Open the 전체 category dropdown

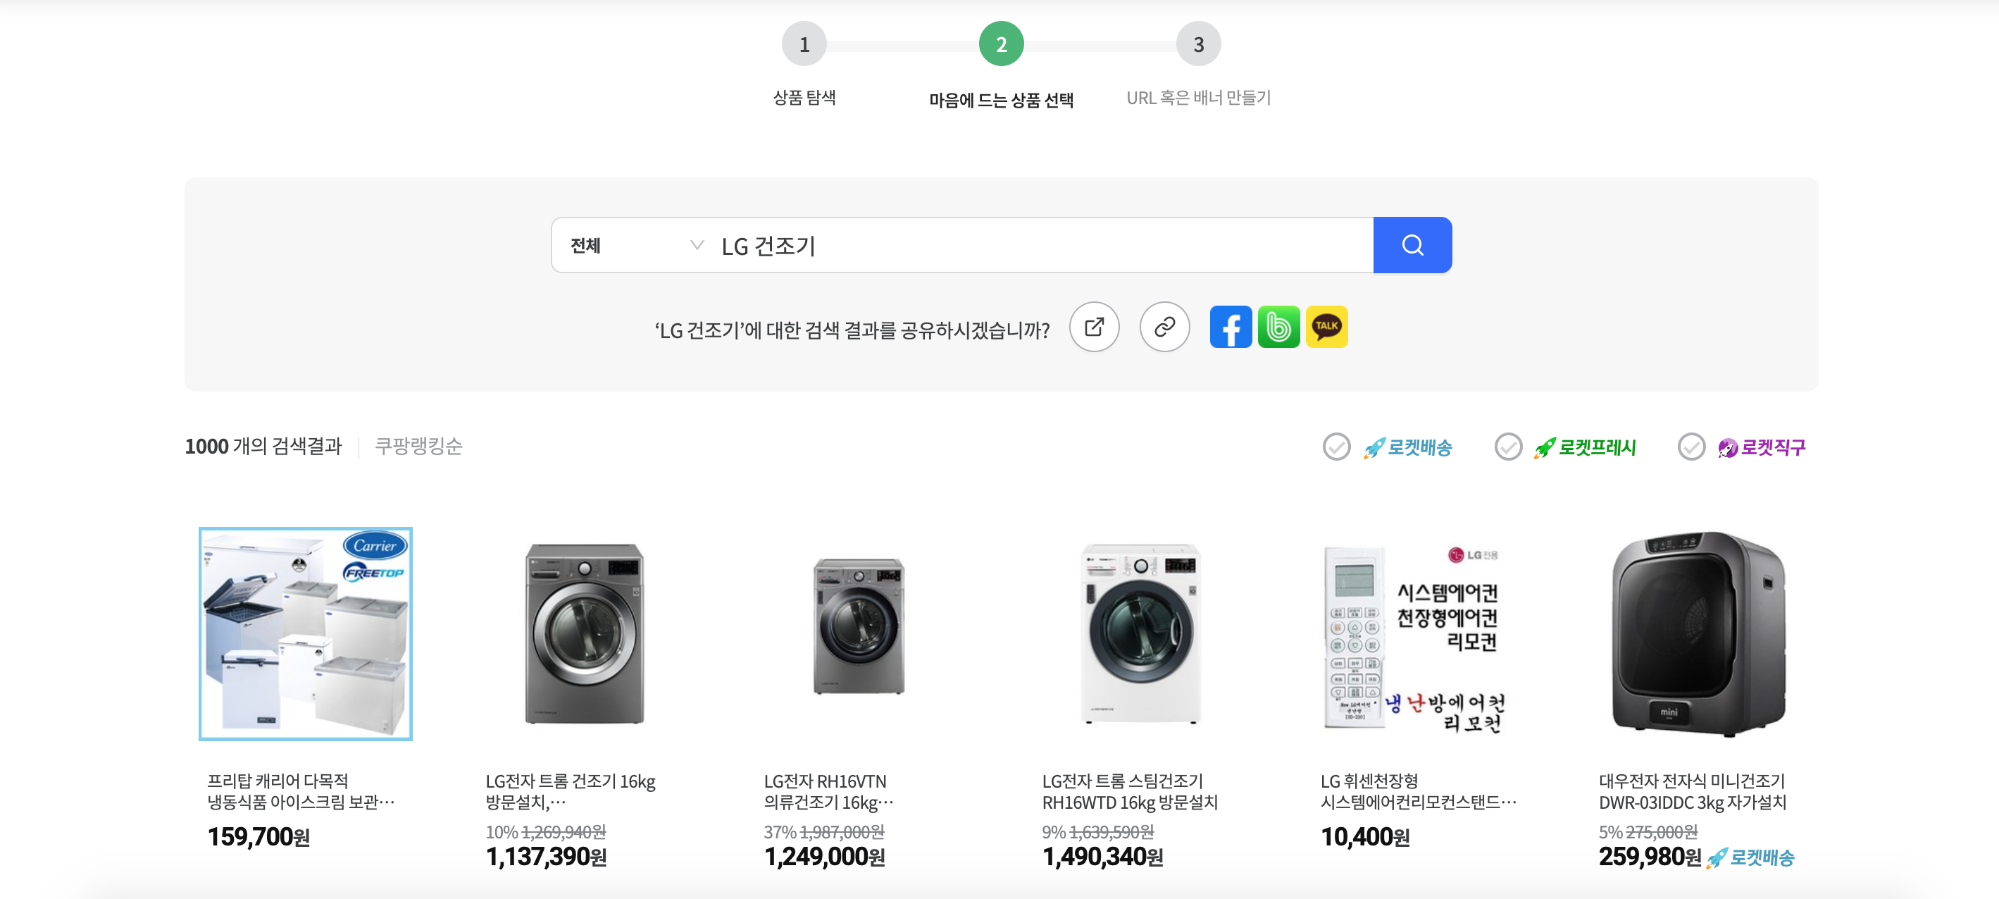(636, 245)
